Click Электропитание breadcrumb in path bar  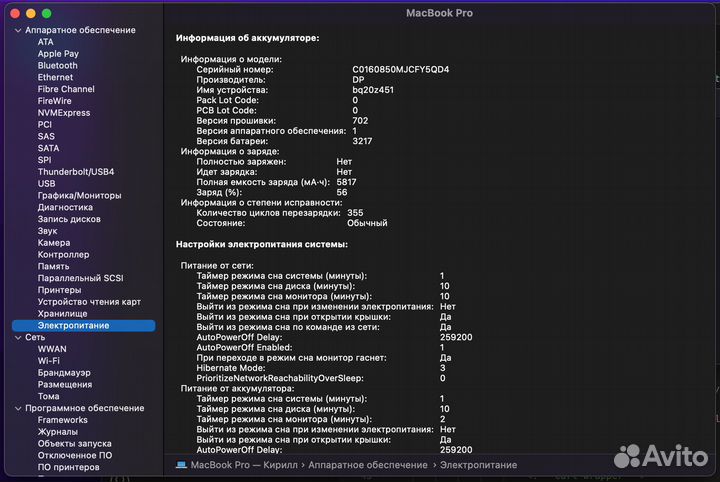click(478, 465)
